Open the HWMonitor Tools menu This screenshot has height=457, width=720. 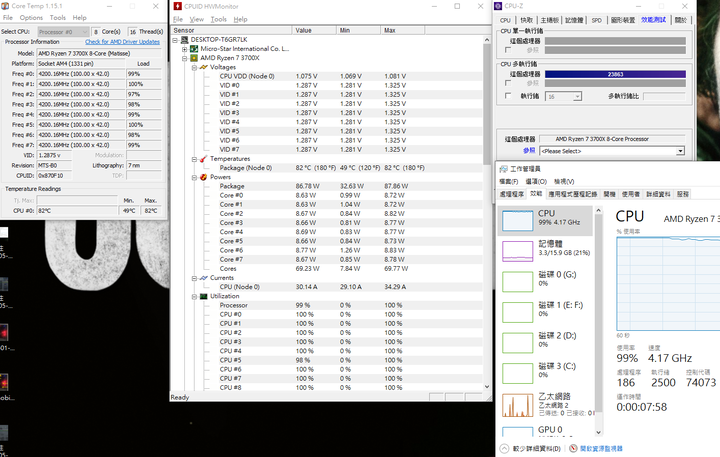219,19
